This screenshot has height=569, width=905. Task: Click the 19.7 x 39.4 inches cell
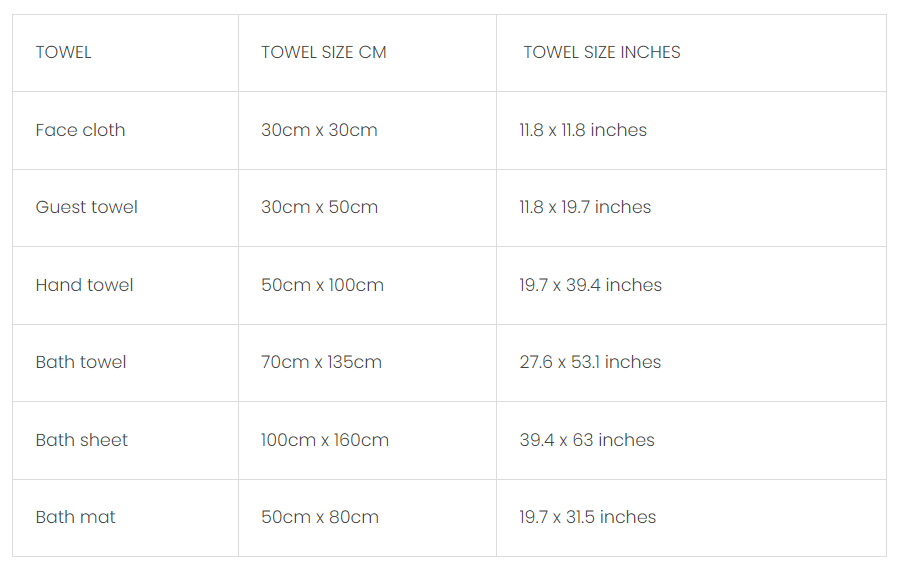691,285
